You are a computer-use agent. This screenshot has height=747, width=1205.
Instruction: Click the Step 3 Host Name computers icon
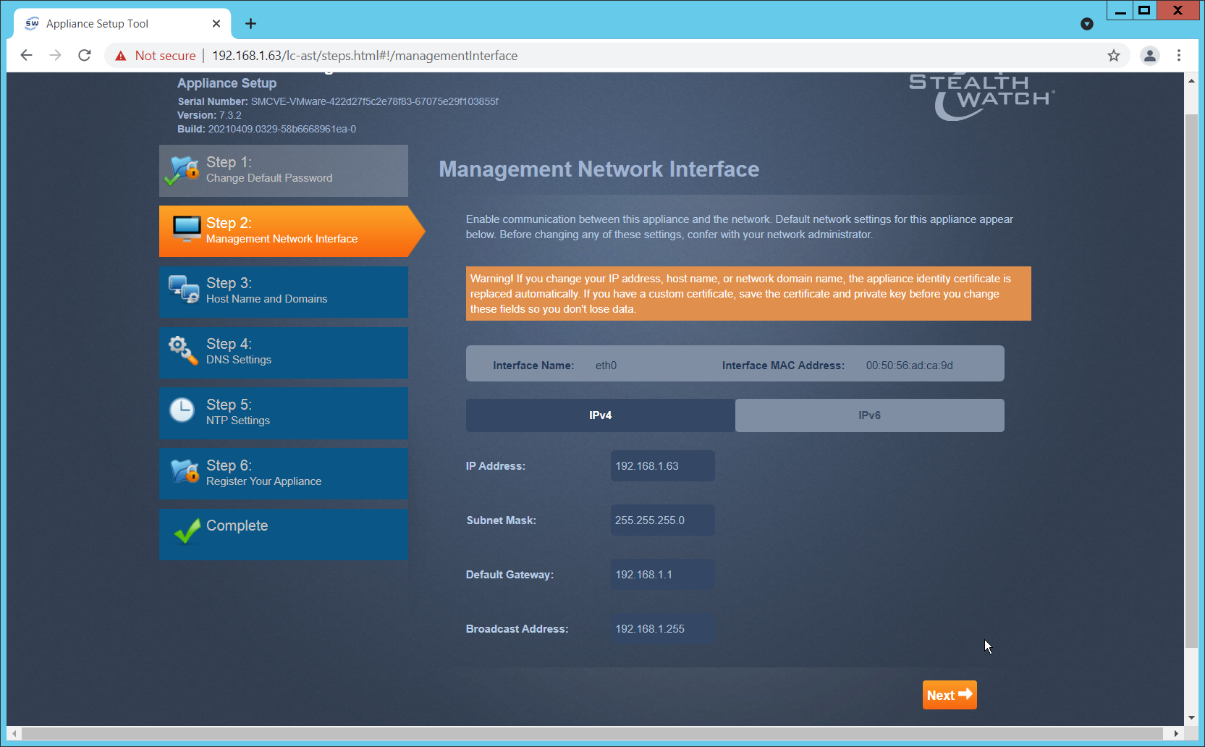(x=183, y=291)
